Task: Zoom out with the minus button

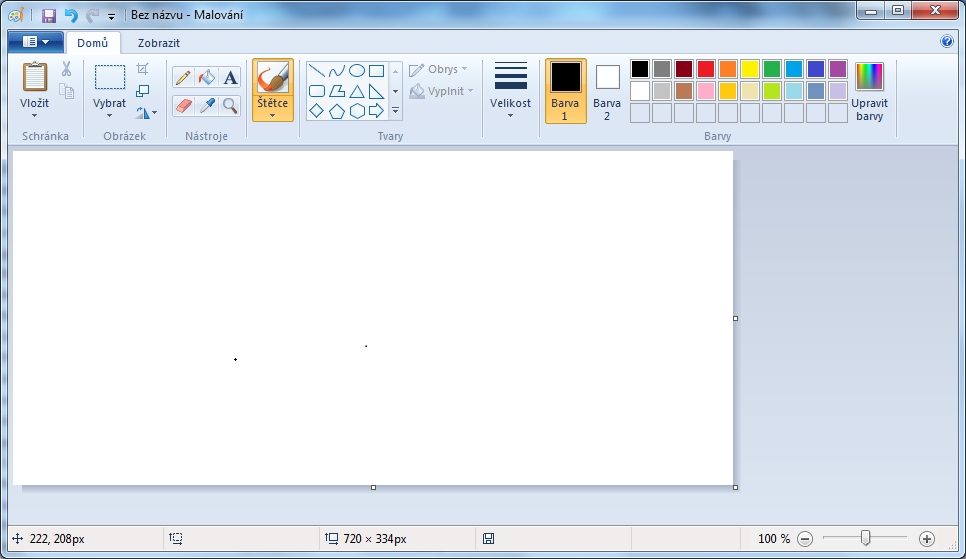Action: click(805, 539)
